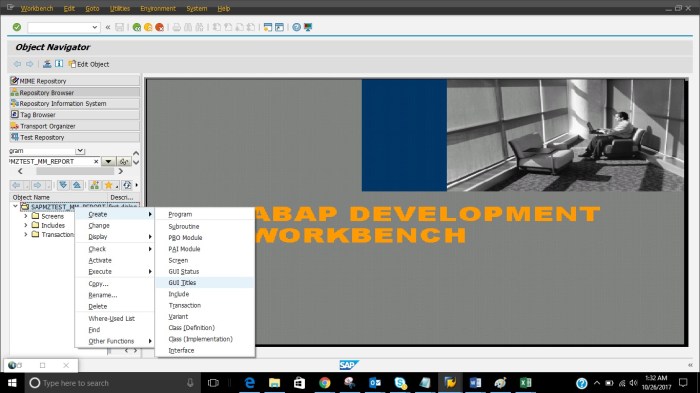Open Microsoft Edge from the taskbar
Viewport: 700px width, 393px height.
[x=249, y=383]
